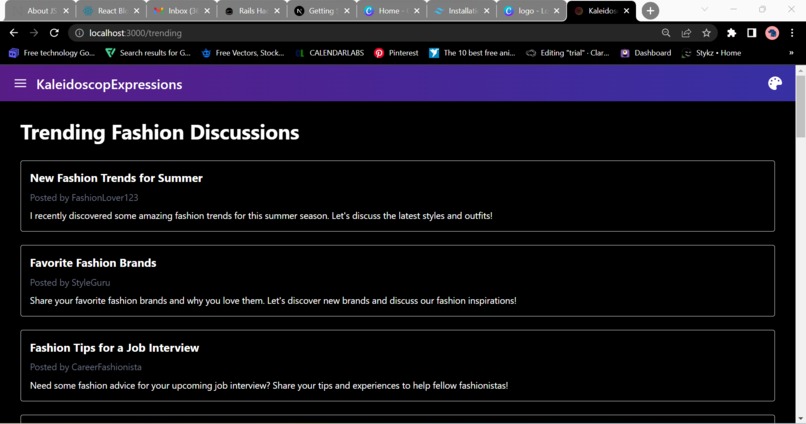The height and width of the screenshot is (424, 806).
Task: Switch to the React Blog tab
Action: pos(112,11)
